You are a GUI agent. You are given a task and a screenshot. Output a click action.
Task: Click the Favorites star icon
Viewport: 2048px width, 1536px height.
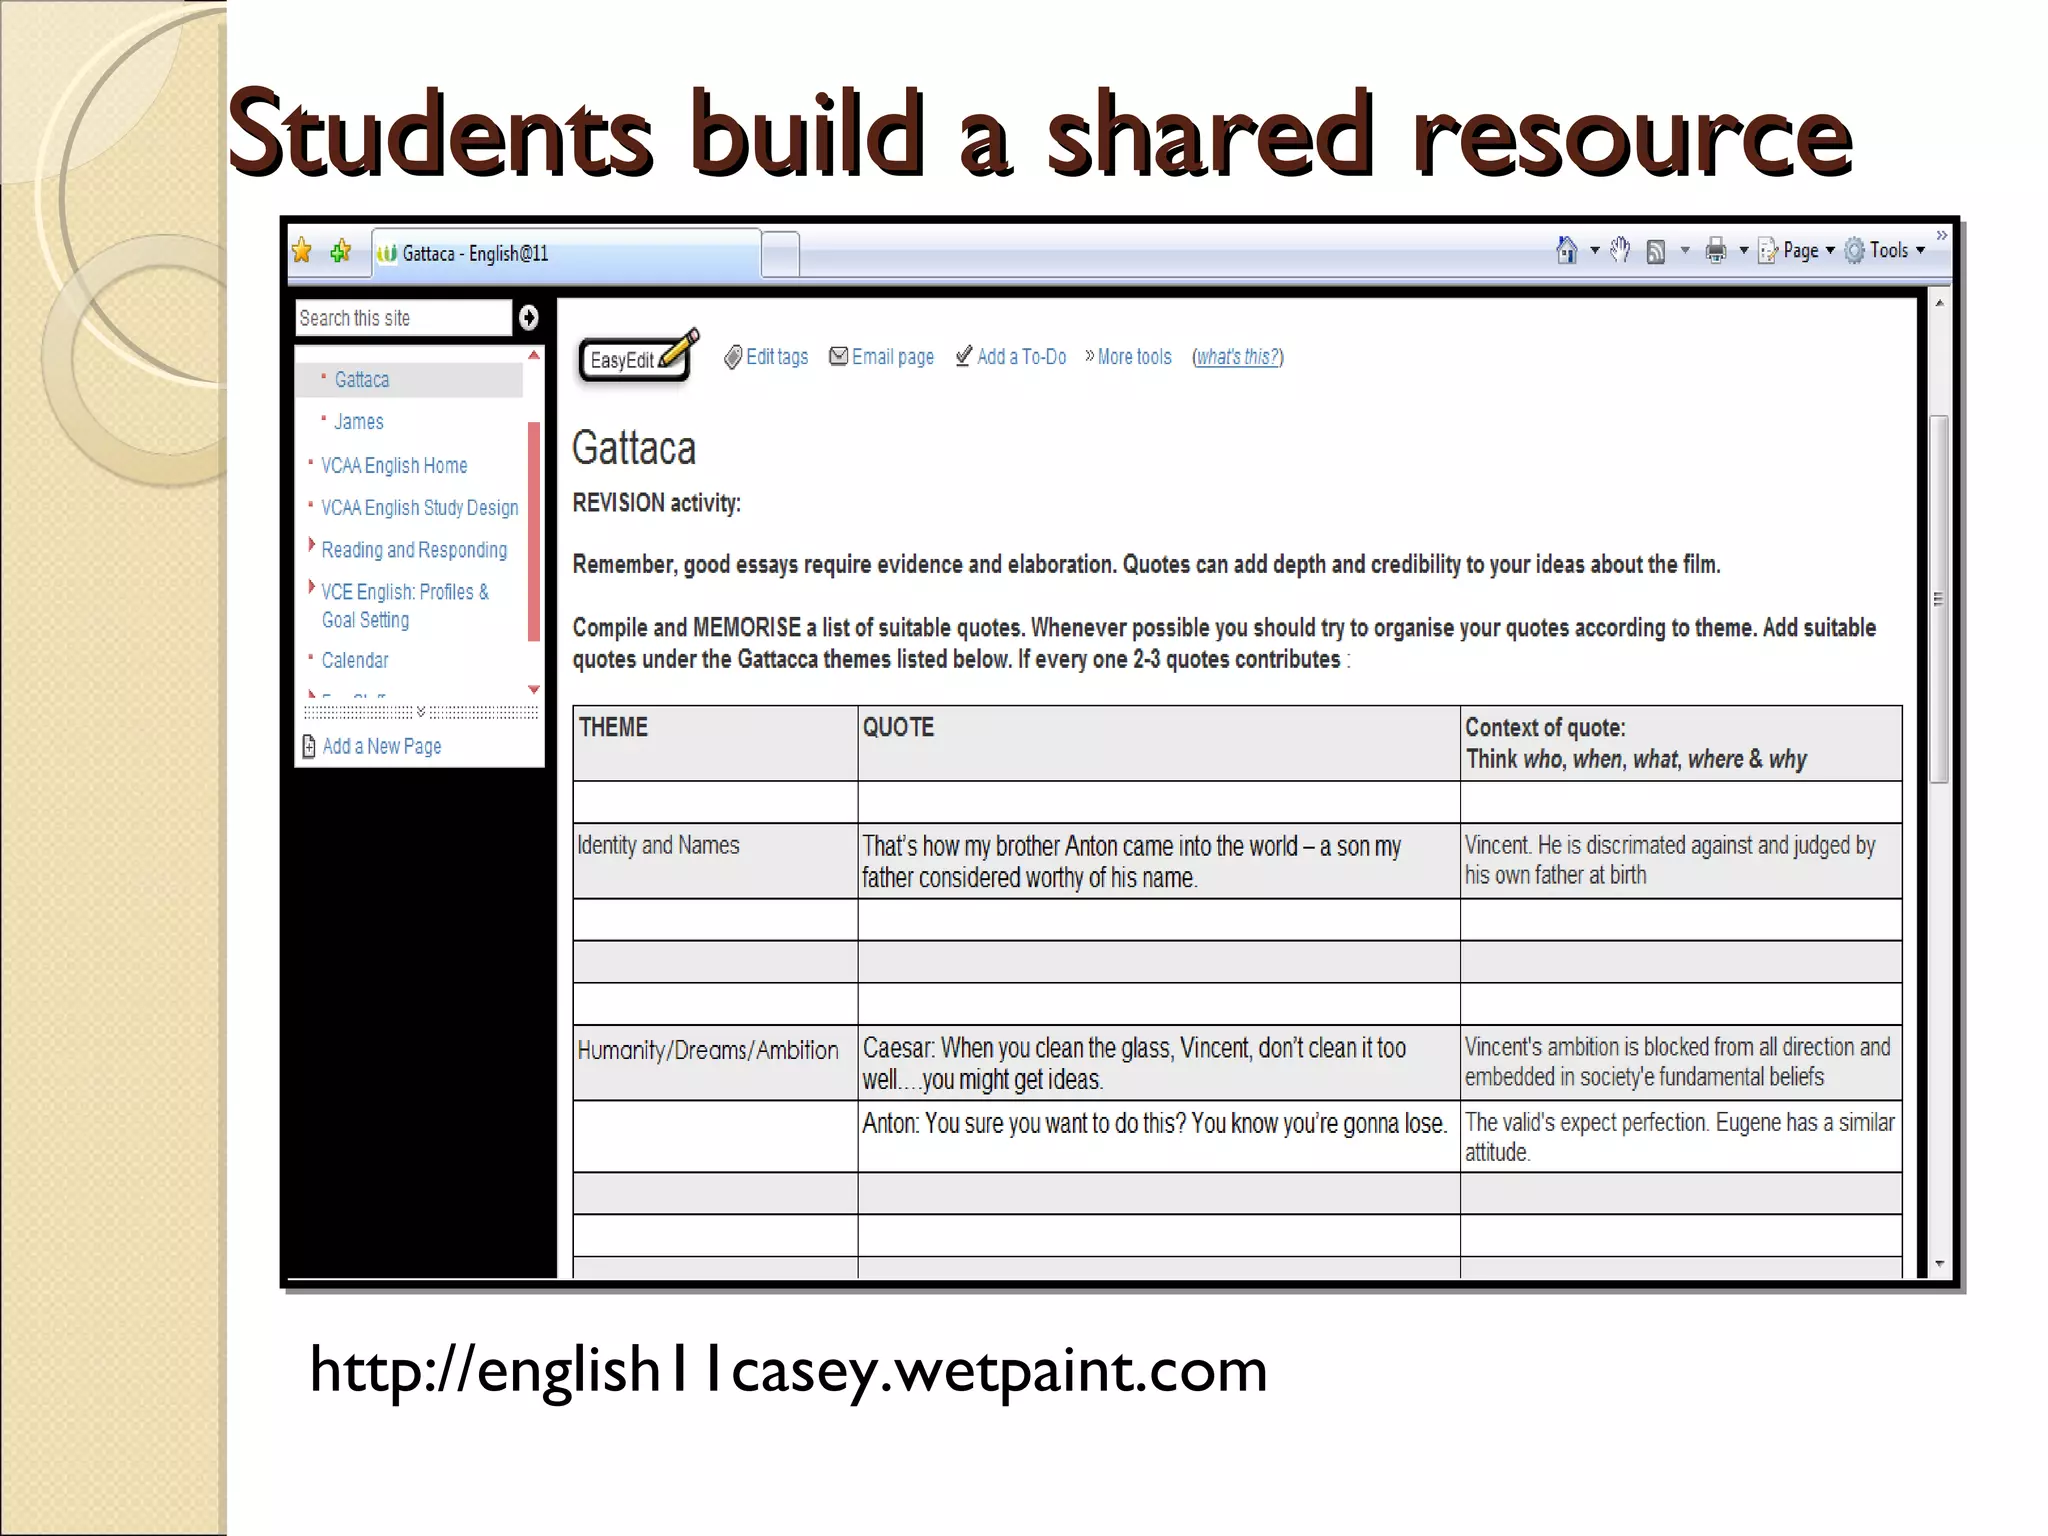point(302,252)
